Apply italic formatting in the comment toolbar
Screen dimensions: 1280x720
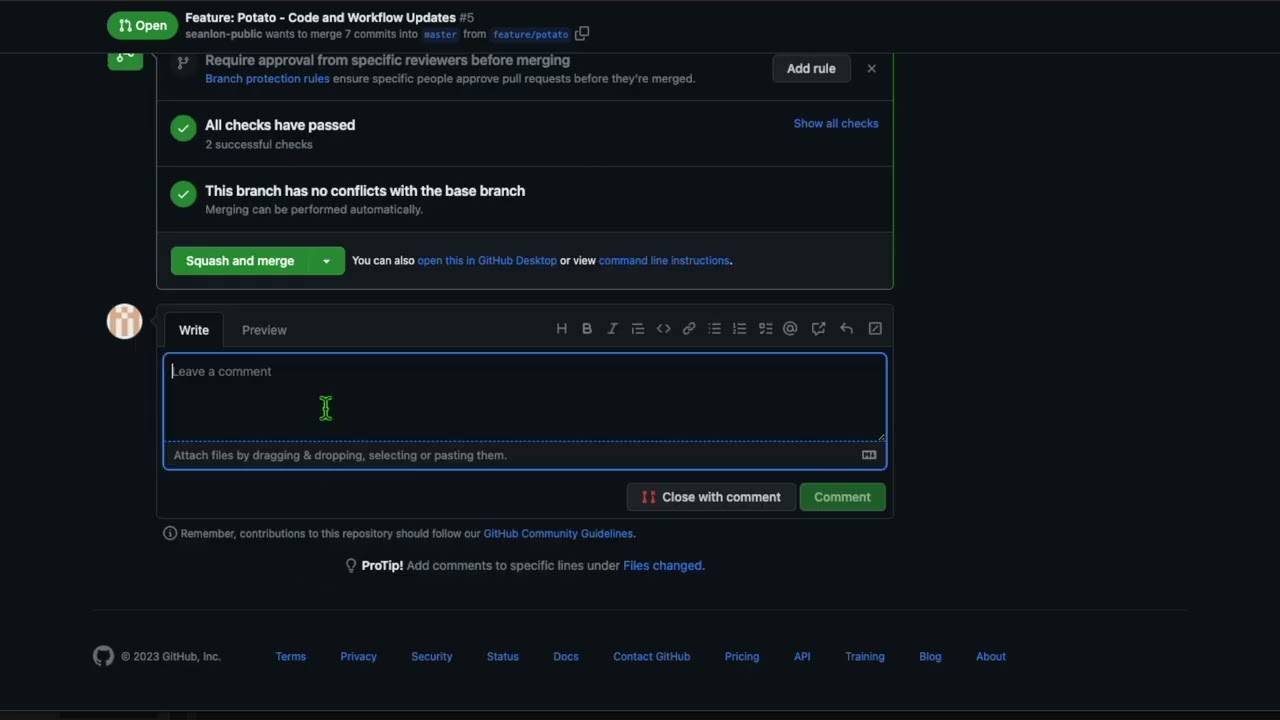tap(612, 329)
